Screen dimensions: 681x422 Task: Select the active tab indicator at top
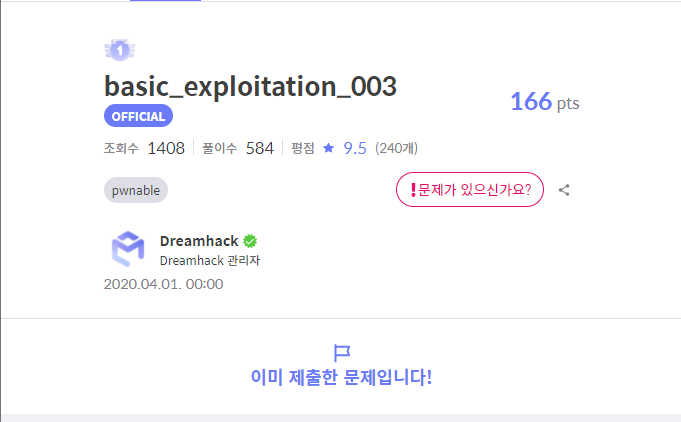tap(165, 0)
